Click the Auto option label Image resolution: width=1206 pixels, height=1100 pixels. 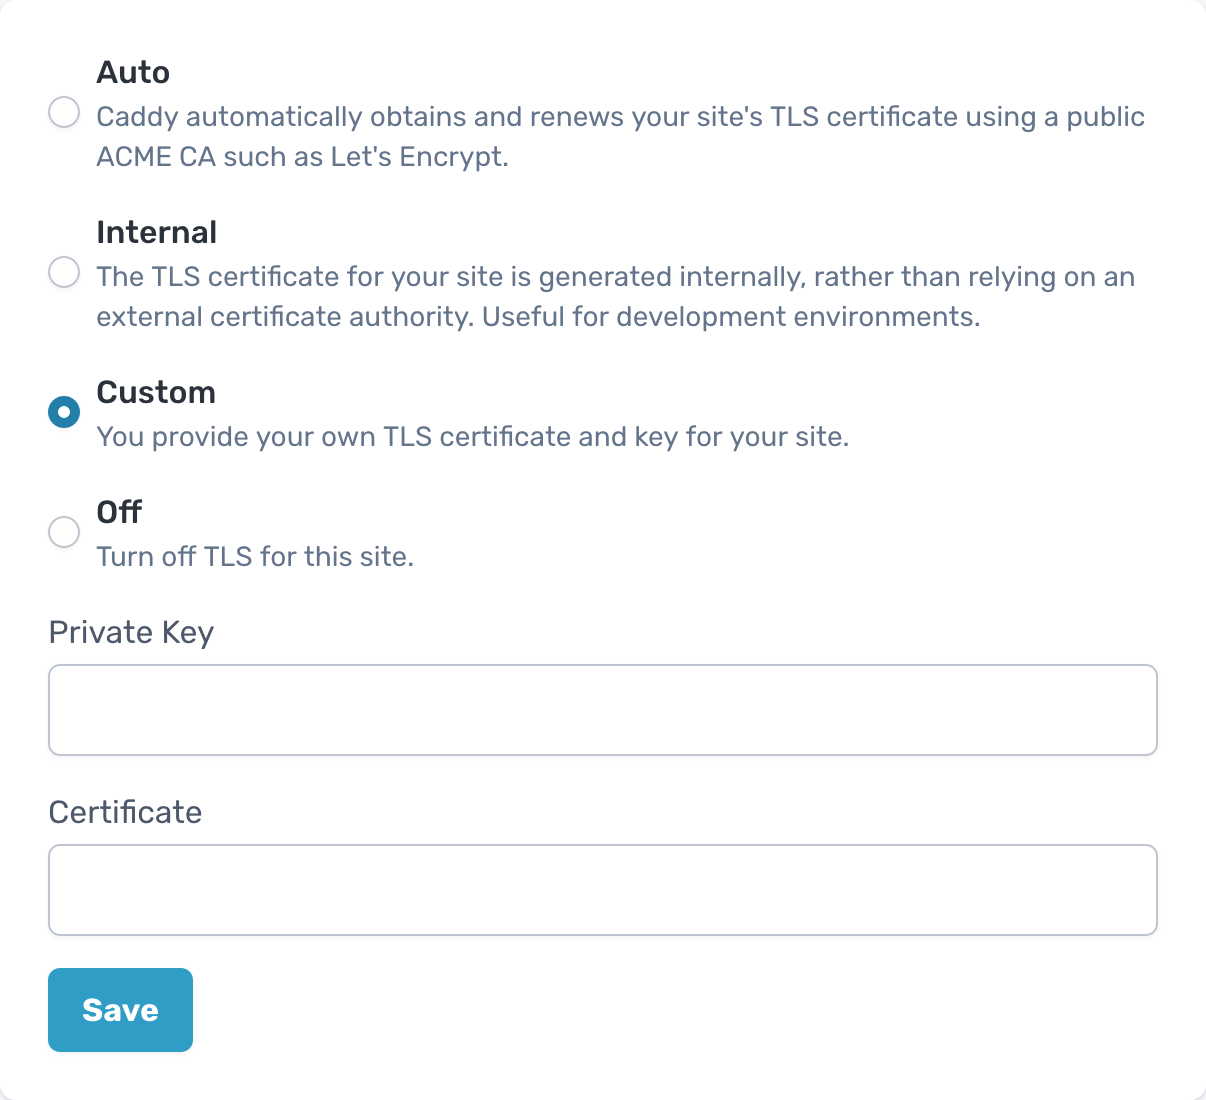[133, 72]
